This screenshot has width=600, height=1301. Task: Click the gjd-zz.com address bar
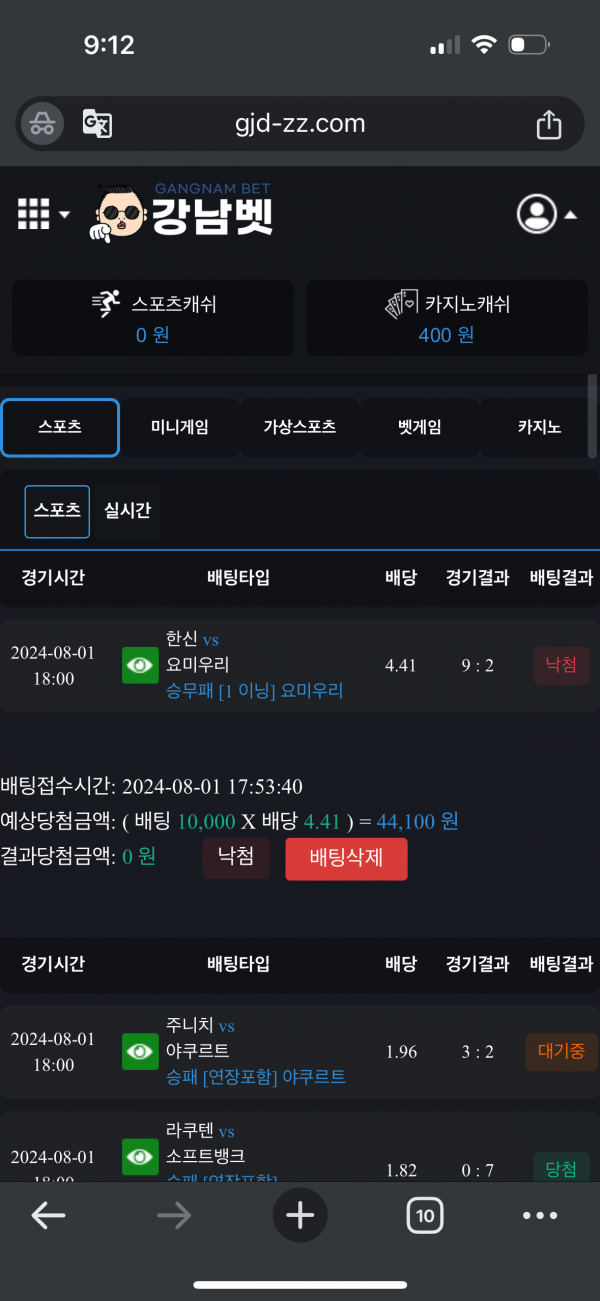point(300,124)
